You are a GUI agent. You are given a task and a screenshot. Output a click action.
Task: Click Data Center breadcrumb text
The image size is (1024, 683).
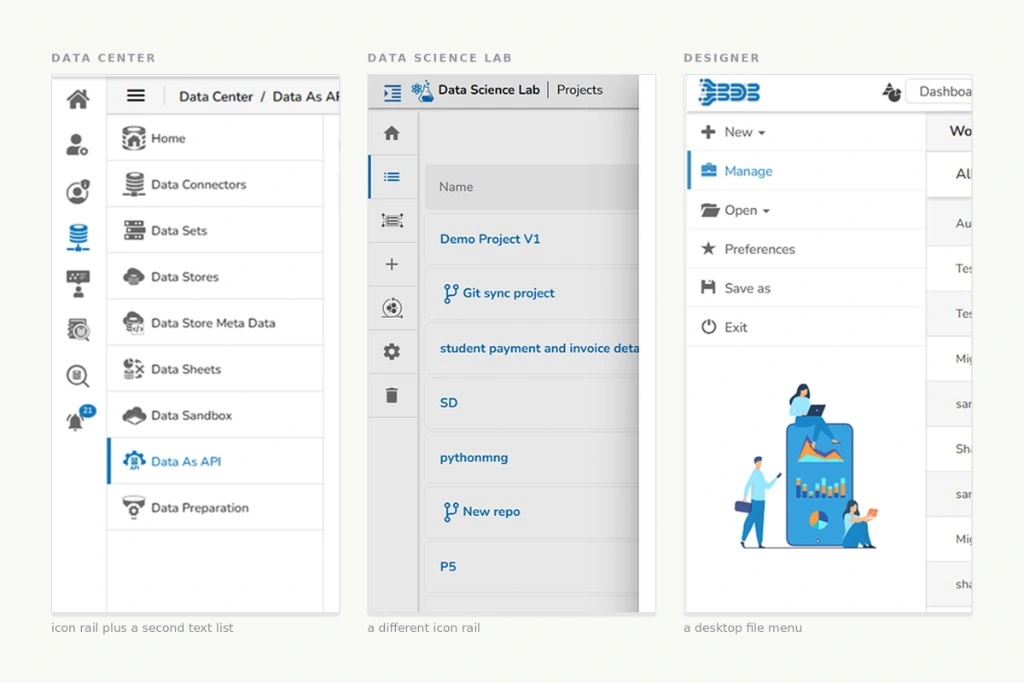pos(216,97)
